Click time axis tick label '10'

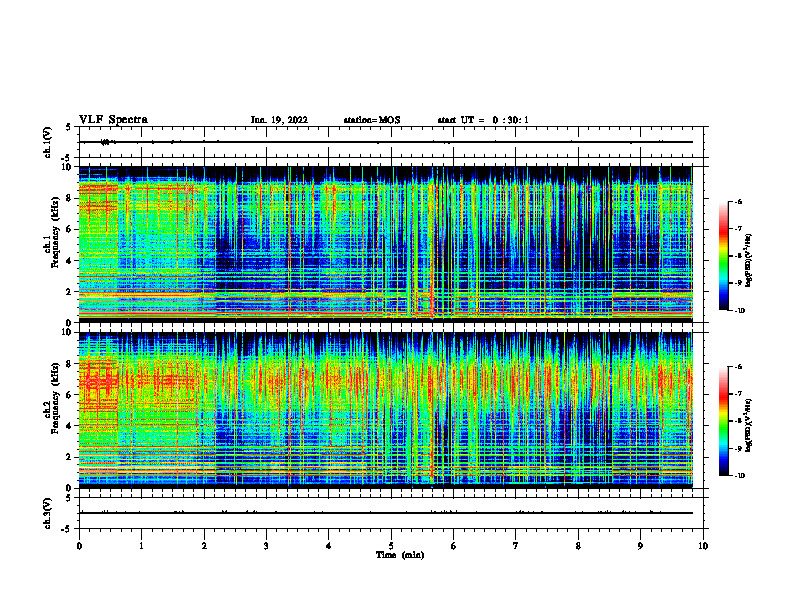pyautogui.click(x=703, y=546)
